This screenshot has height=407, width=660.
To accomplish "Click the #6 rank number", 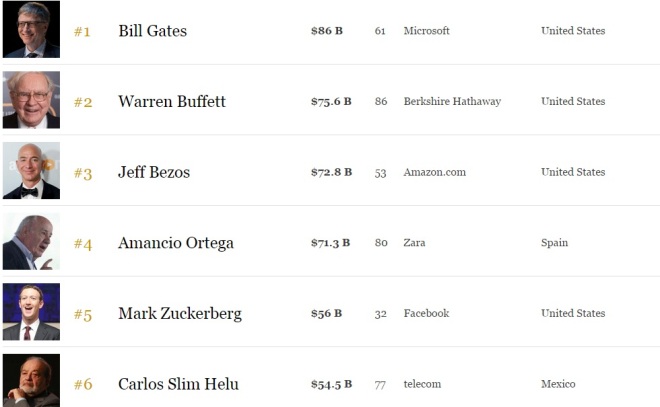I will 83,385.
